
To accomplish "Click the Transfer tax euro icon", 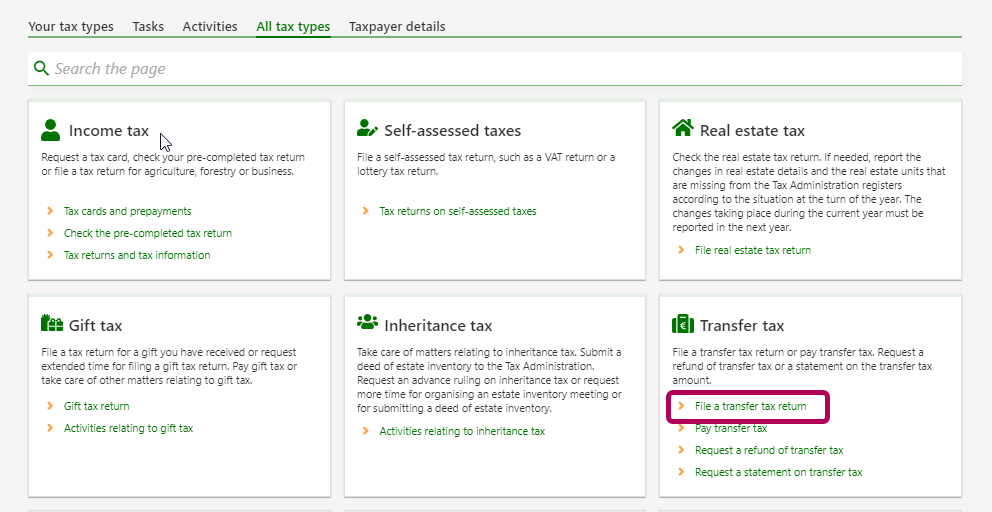I will click(682, 324).
